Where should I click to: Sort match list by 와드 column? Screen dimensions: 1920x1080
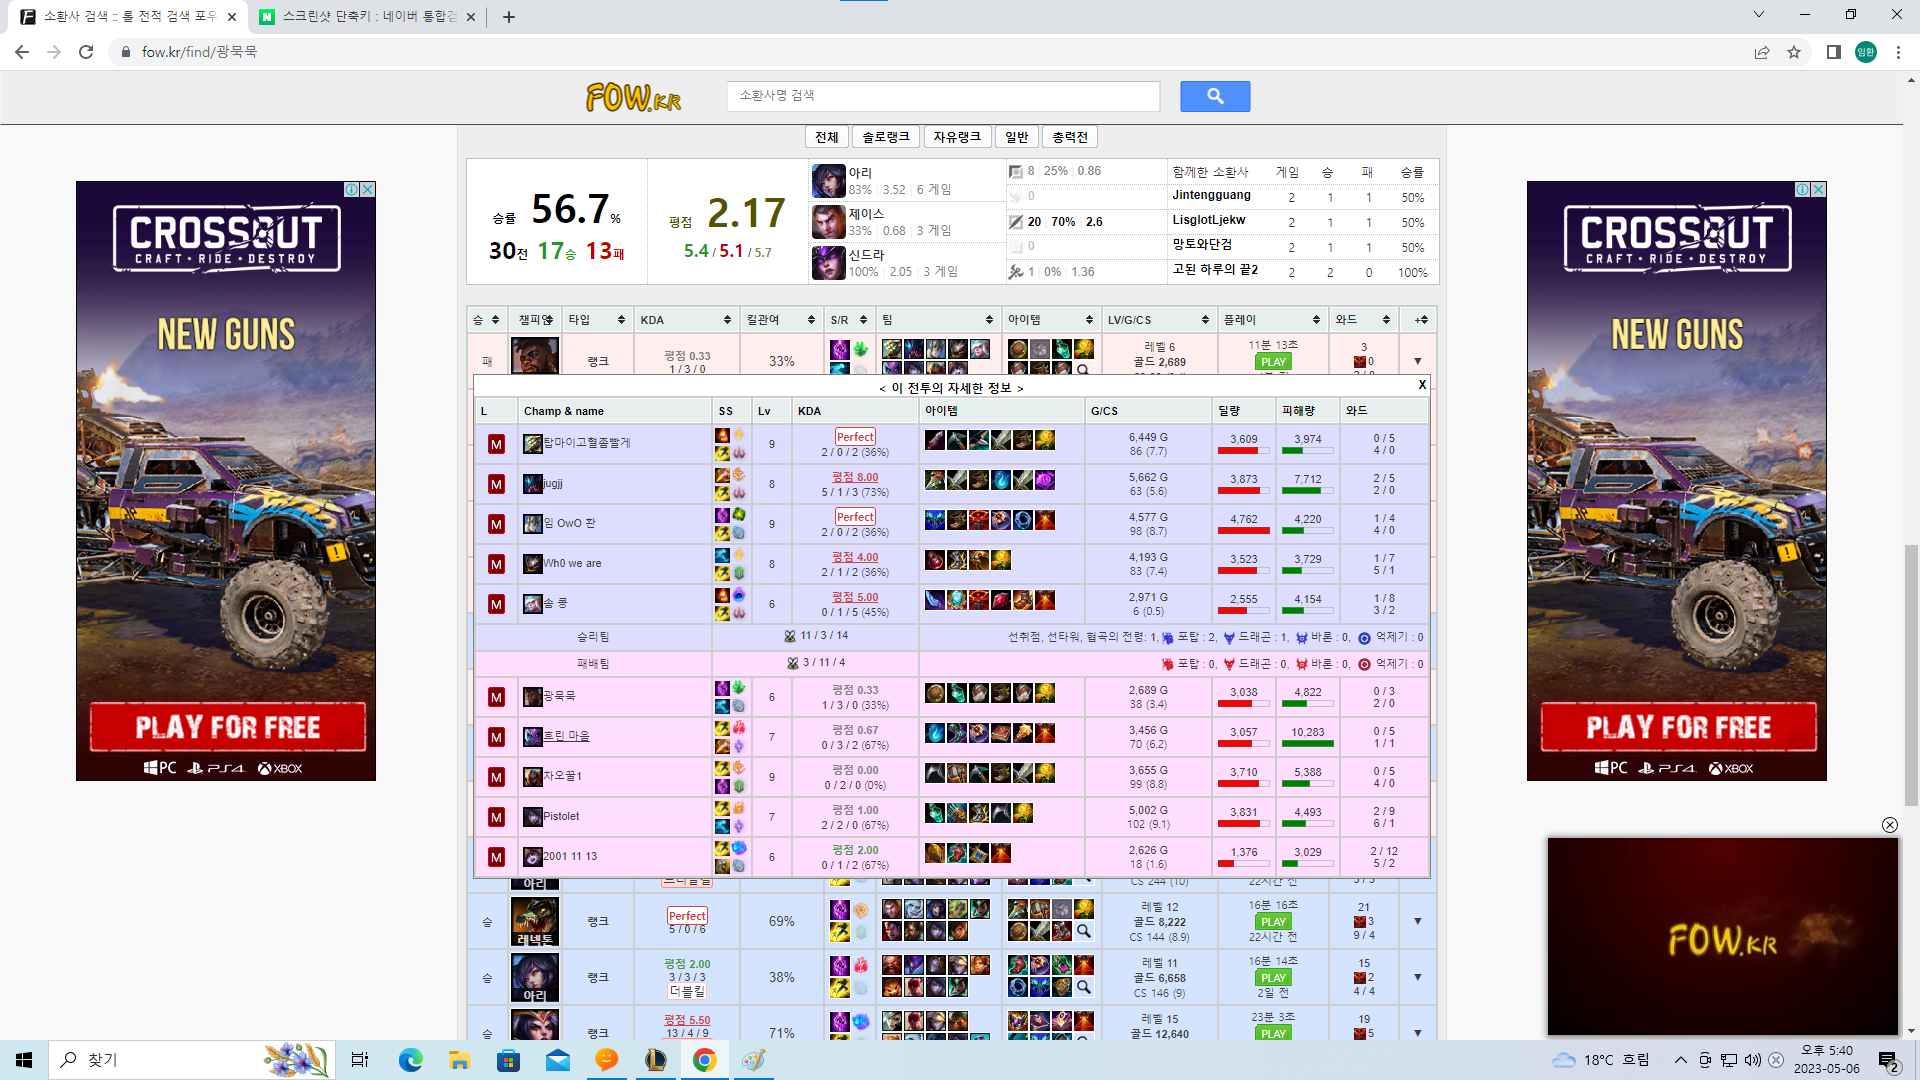pos(1363,320)
